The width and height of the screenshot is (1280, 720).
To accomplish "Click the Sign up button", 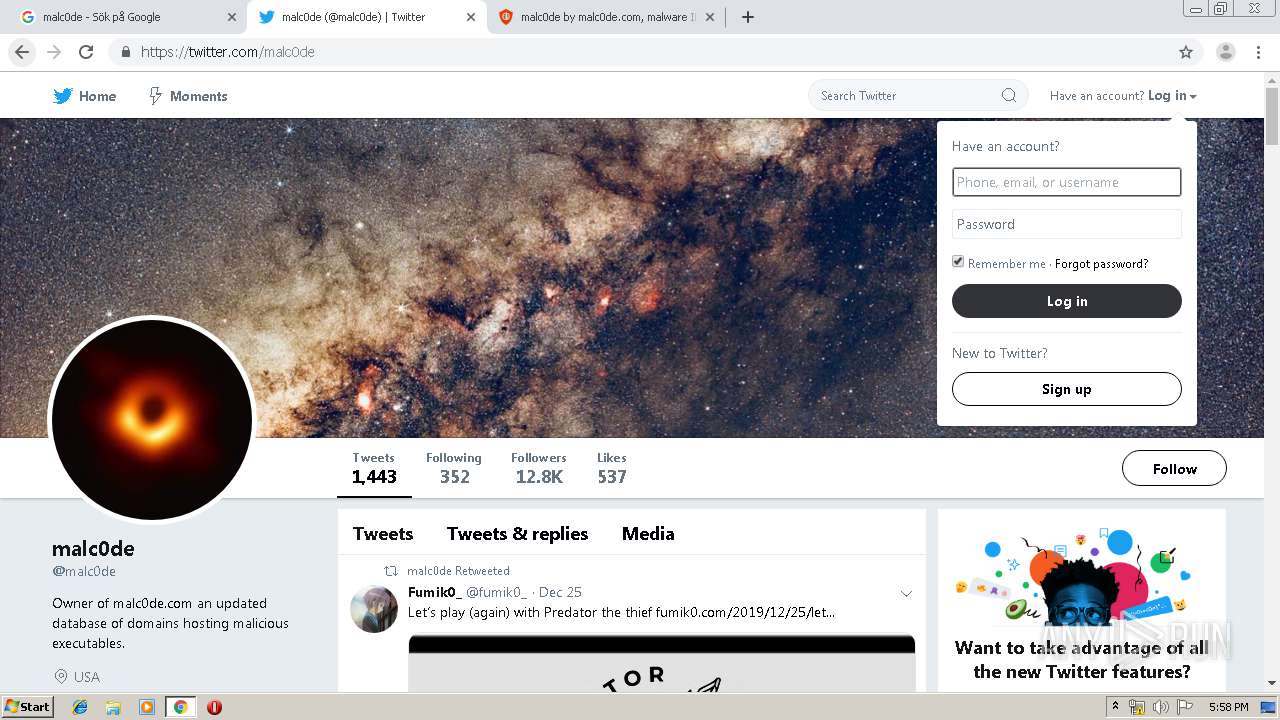I will [x=1067, y=389].
